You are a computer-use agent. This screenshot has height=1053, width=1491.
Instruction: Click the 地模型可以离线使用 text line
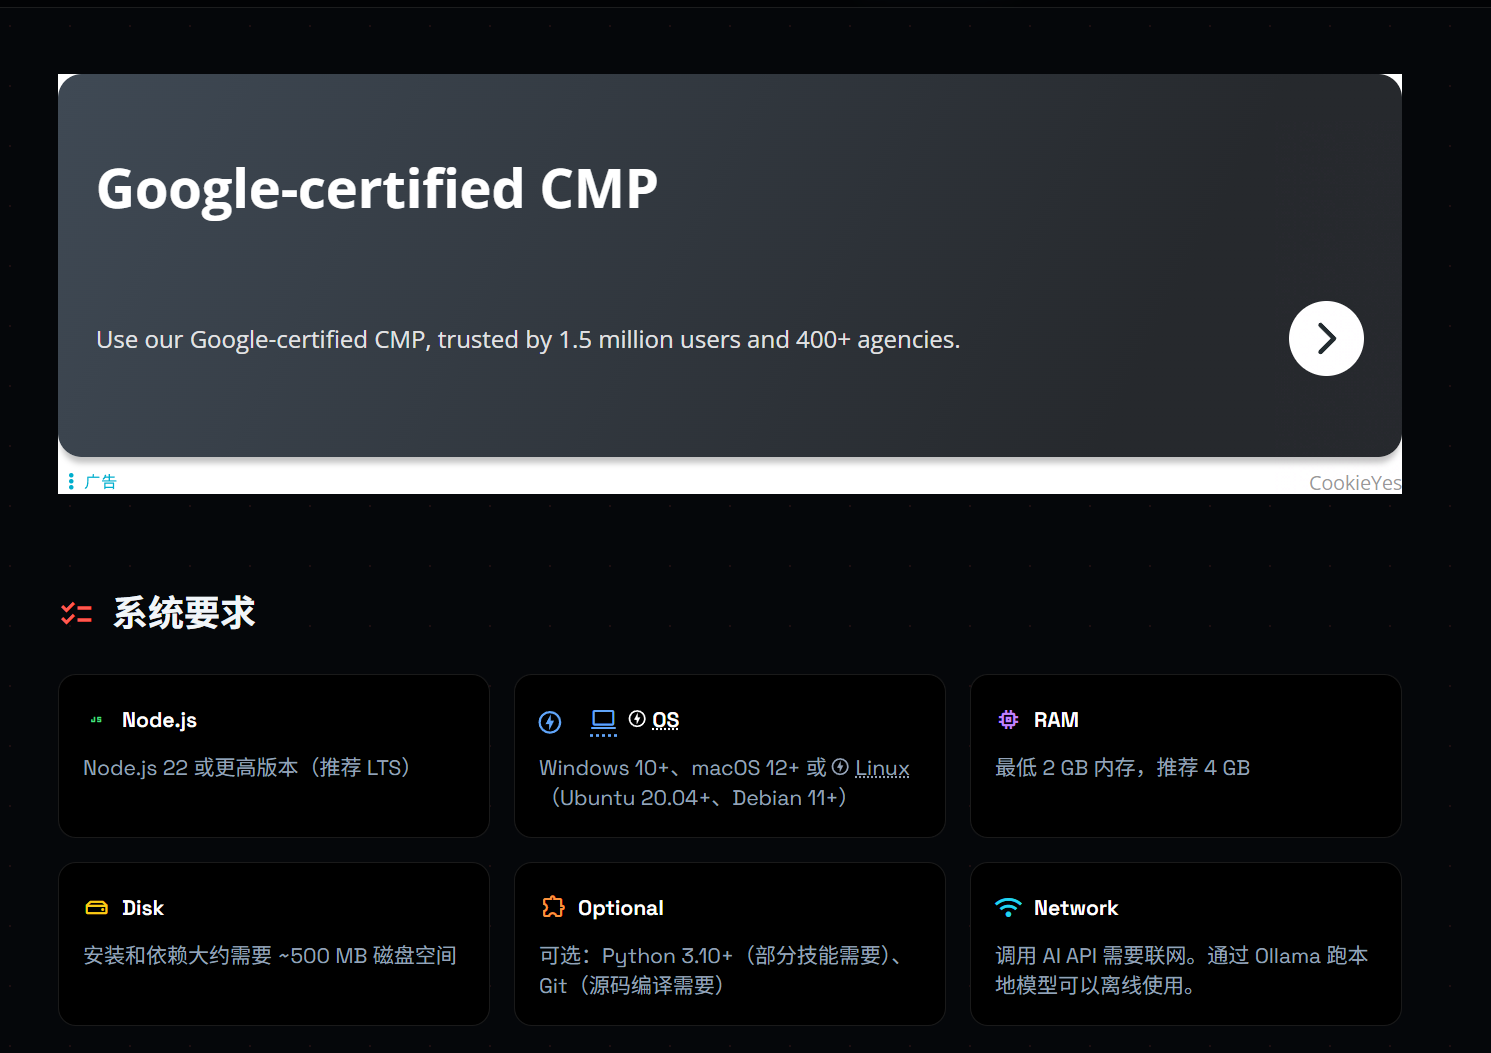pyautogui.click(x=1095, y=986)
